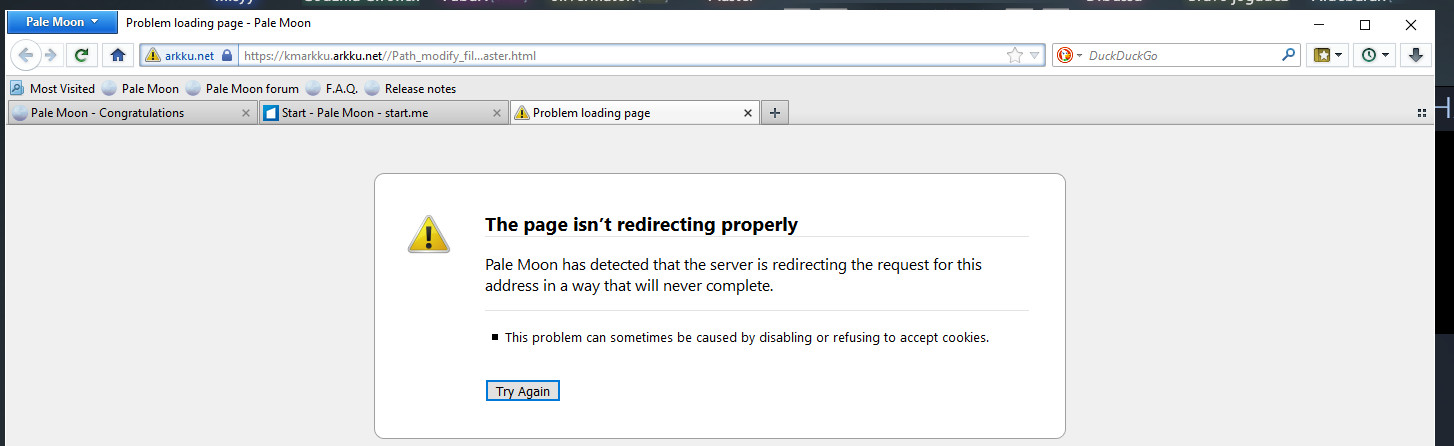Open the F.A.Q. bookmark

click(x=332, y=88)
